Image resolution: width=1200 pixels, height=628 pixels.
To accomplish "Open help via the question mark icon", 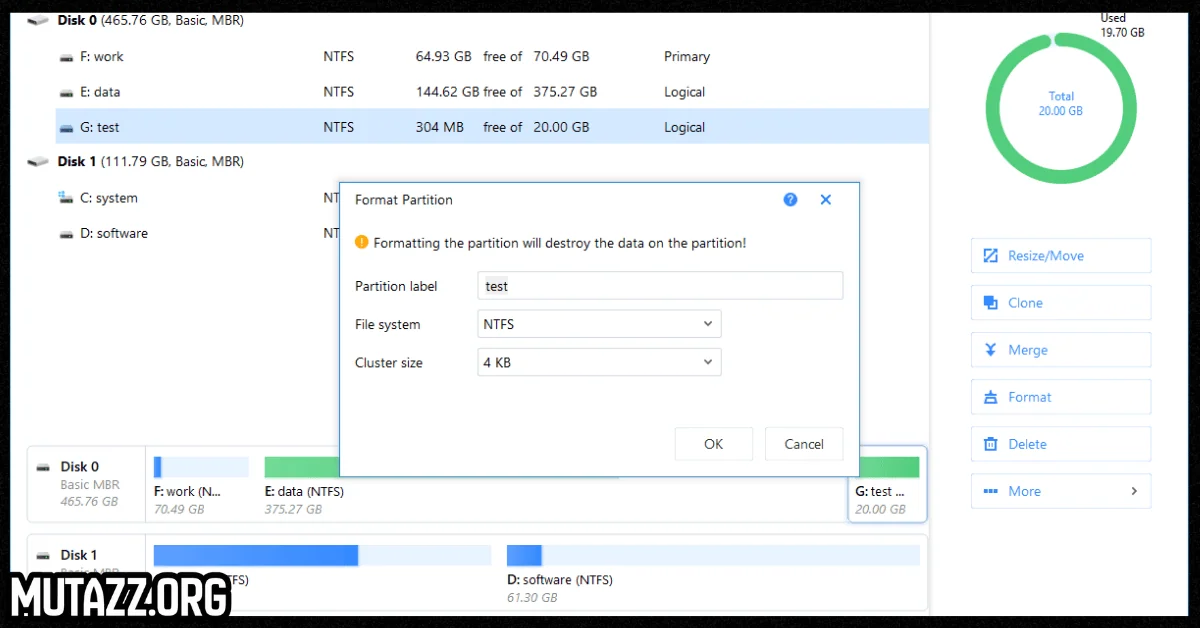I will point(790,200).
